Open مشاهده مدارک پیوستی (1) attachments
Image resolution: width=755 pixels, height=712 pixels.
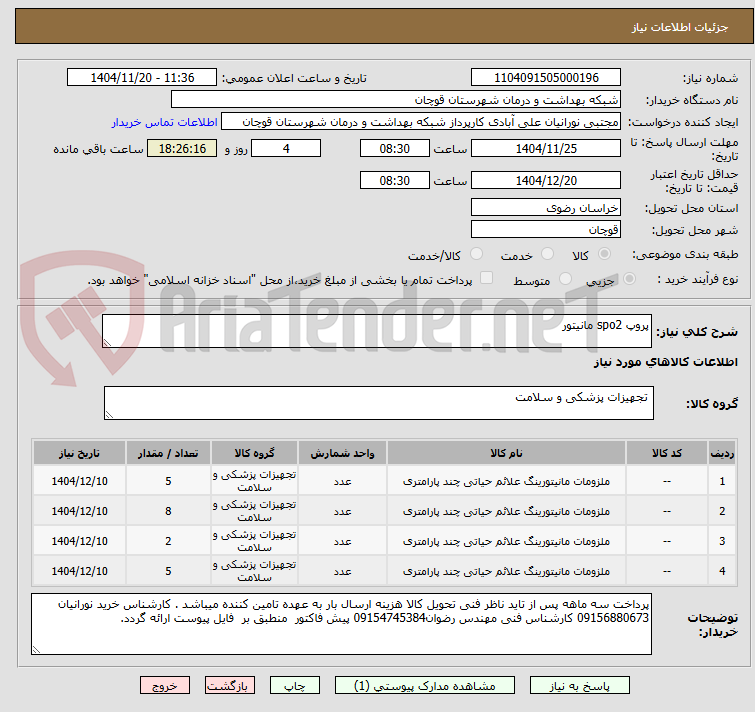(425, 686)
